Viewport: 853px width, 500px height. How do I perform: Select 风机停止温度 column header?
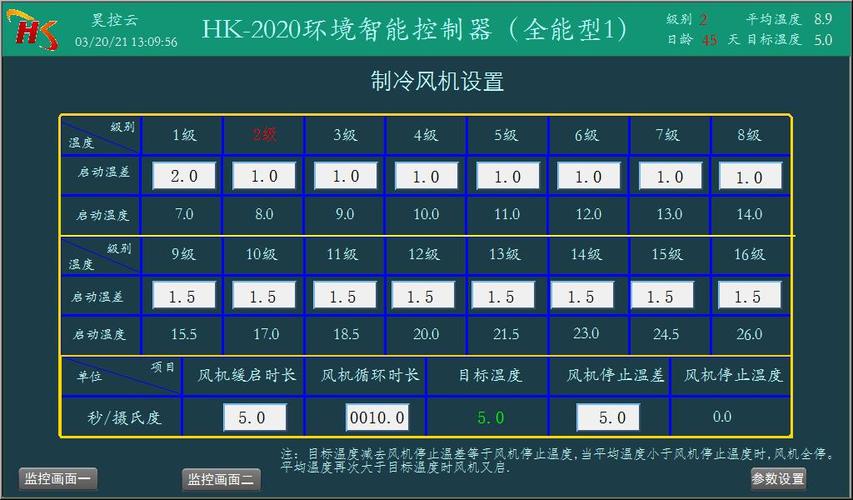click(x=733, y=375)
